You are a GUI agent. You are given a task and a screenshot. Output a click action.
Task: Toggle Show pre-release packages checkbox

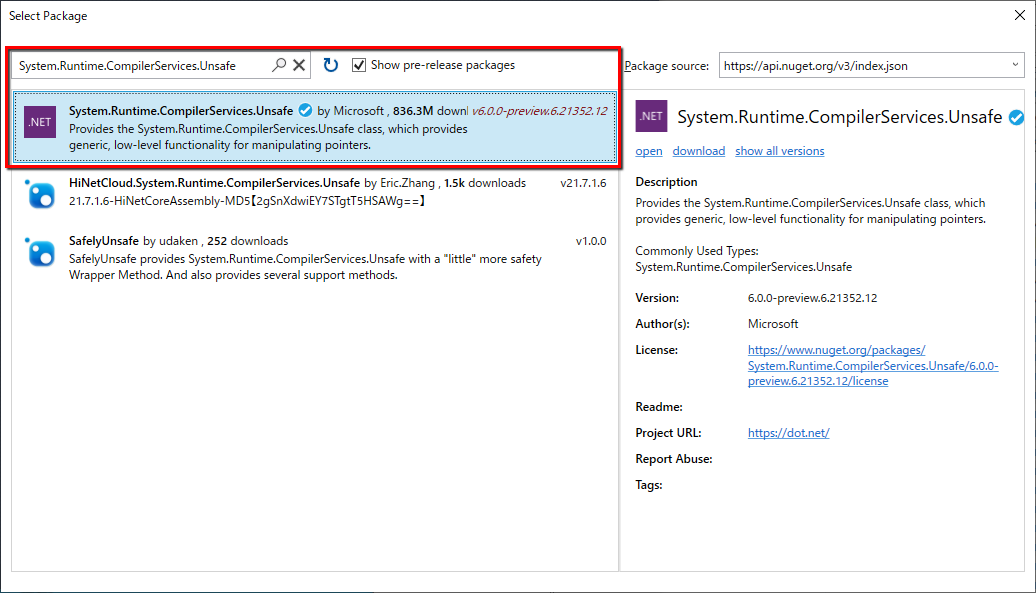(359, 65)
